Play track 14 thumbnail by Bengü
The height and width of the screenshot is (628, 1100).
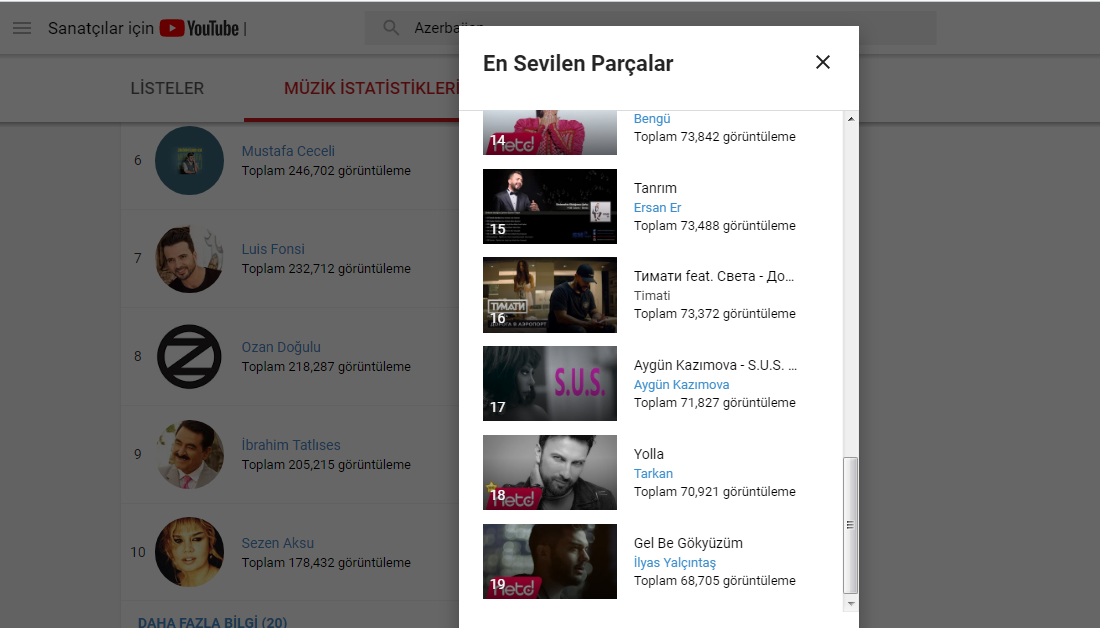[550, 133]
